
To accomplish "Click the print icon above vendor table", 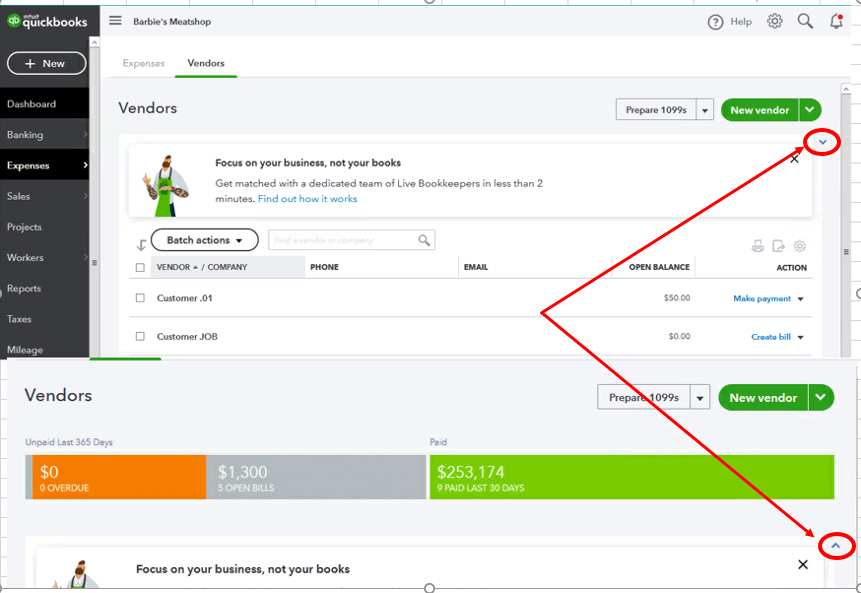I will click(x=758, y=246).
